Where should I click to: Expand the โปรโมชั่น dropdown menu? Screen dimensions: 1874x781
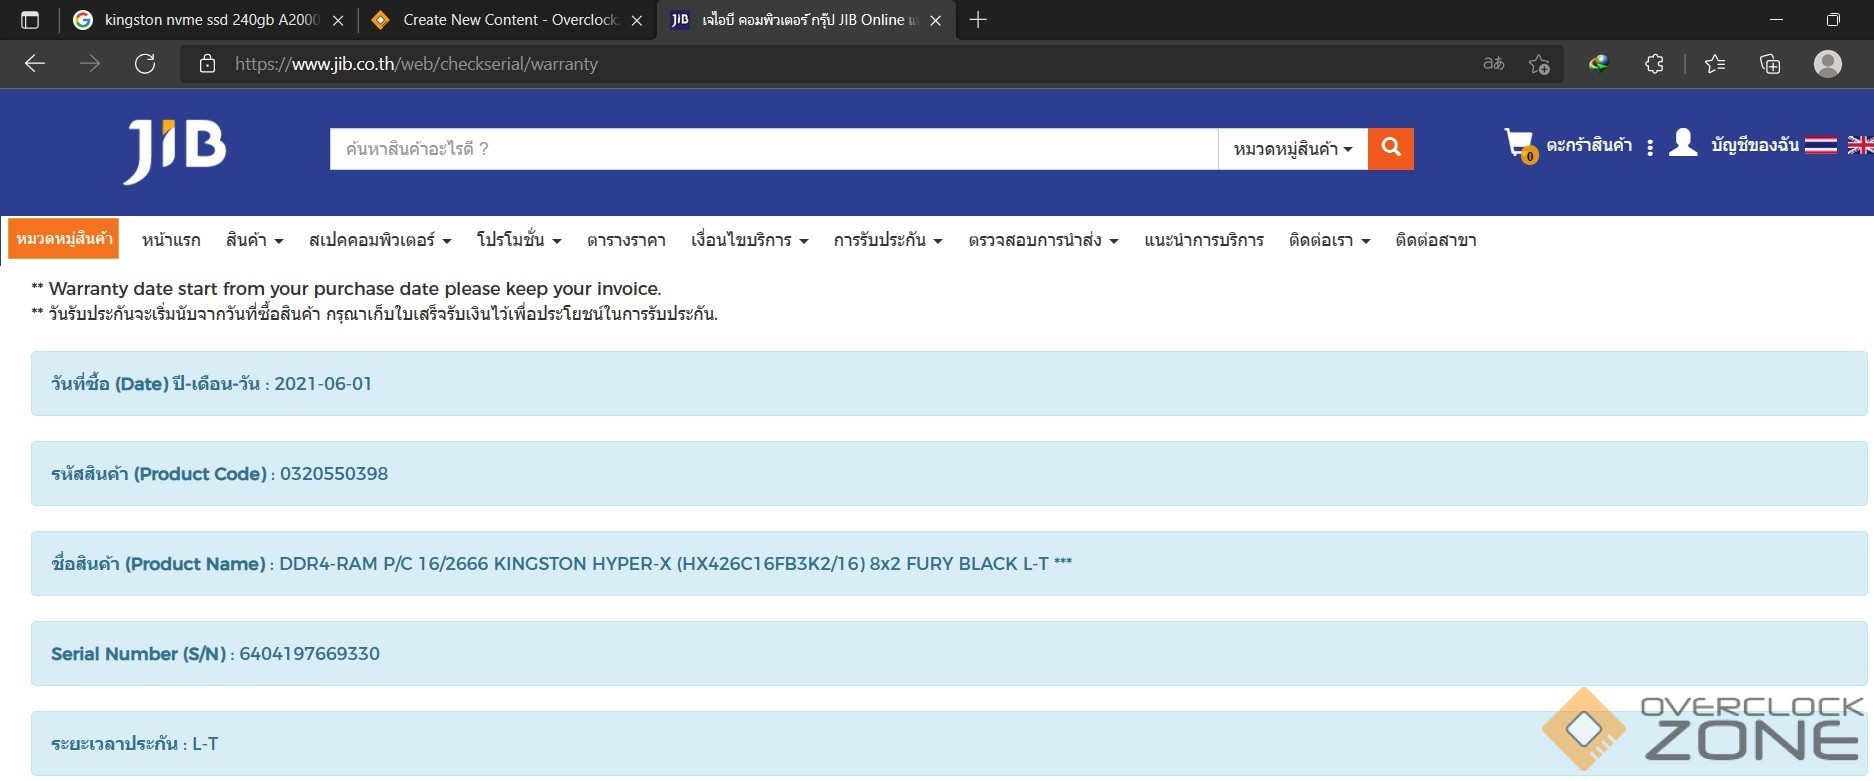(519, 240)
